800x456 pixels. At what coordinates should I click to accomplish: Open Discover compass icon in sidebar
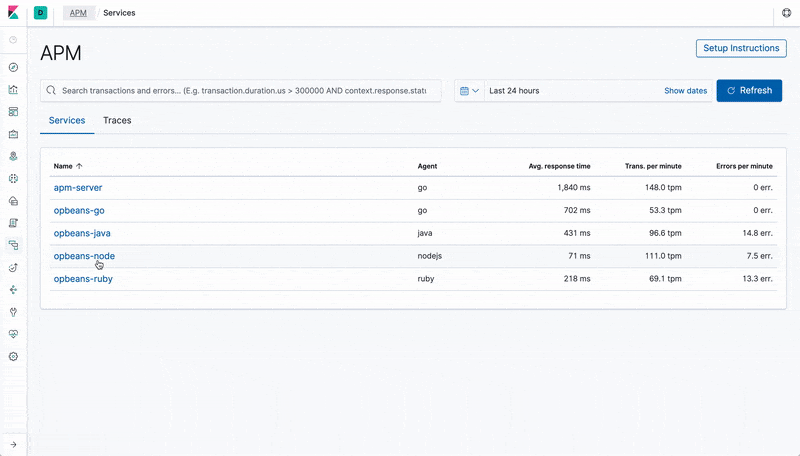click(x=13, y=67)
